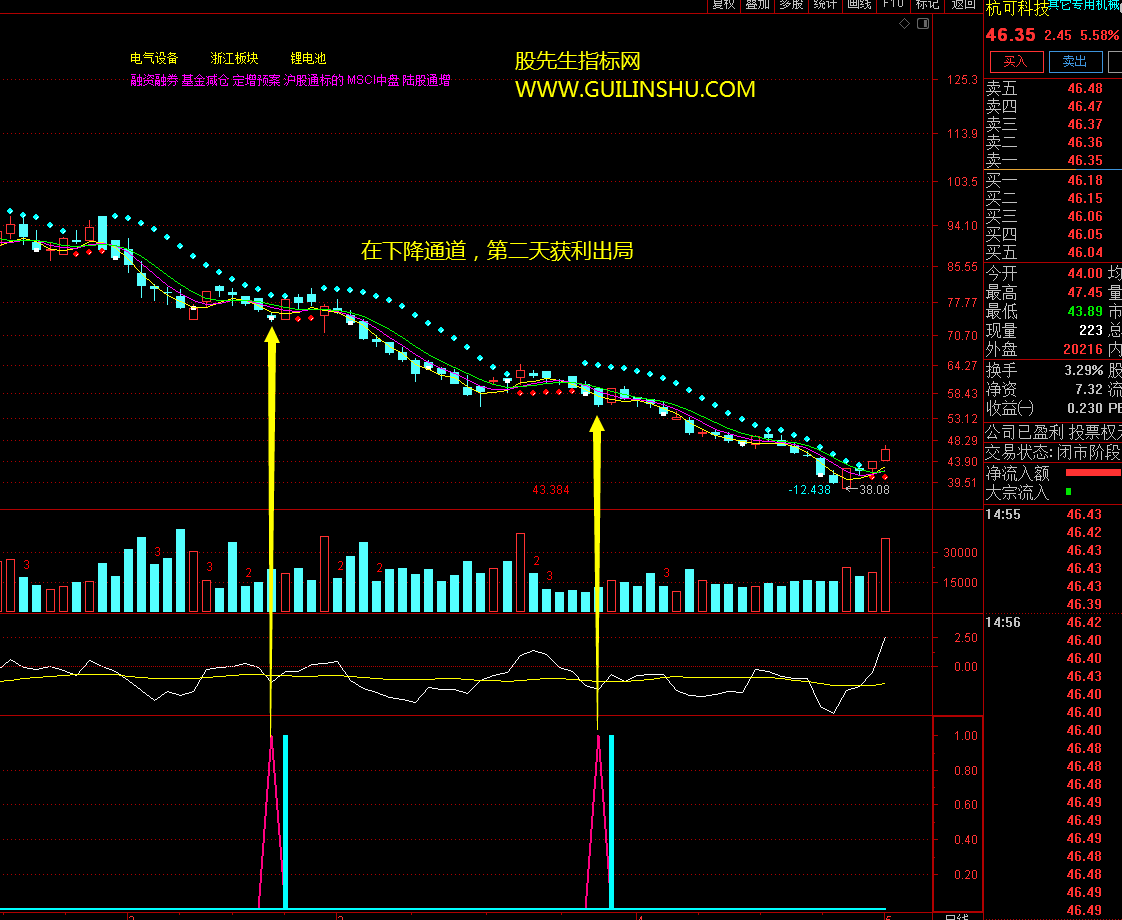Click the 标记 mark toolbar item
The width and height of the screenshot is (1122, 920).
pyautogui.click(x=927, y=5)
